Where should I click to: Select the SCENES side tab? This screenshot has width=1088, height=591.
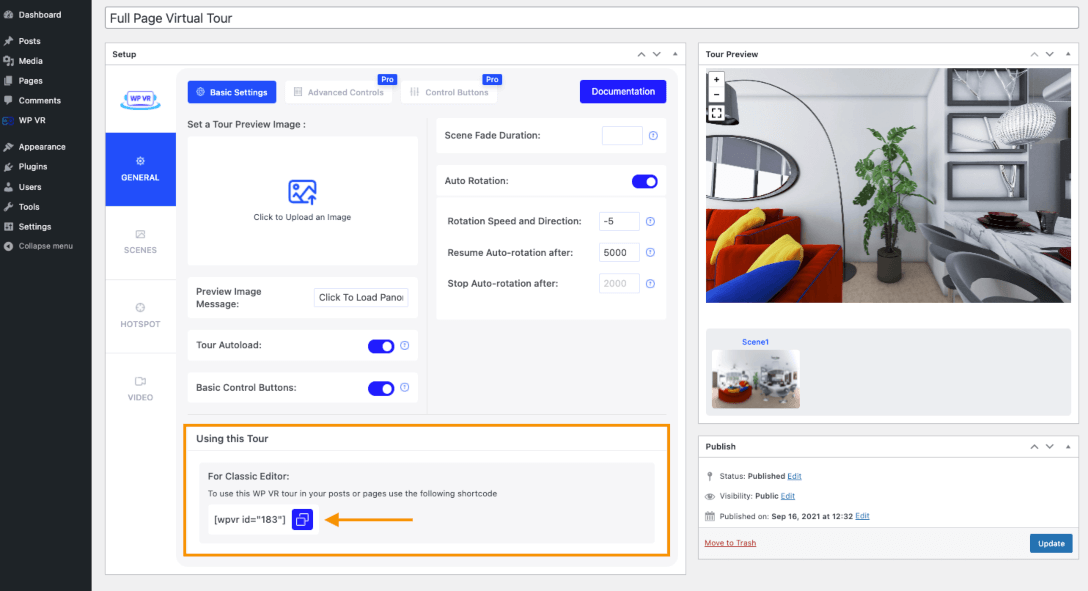[x=140, y=243]
